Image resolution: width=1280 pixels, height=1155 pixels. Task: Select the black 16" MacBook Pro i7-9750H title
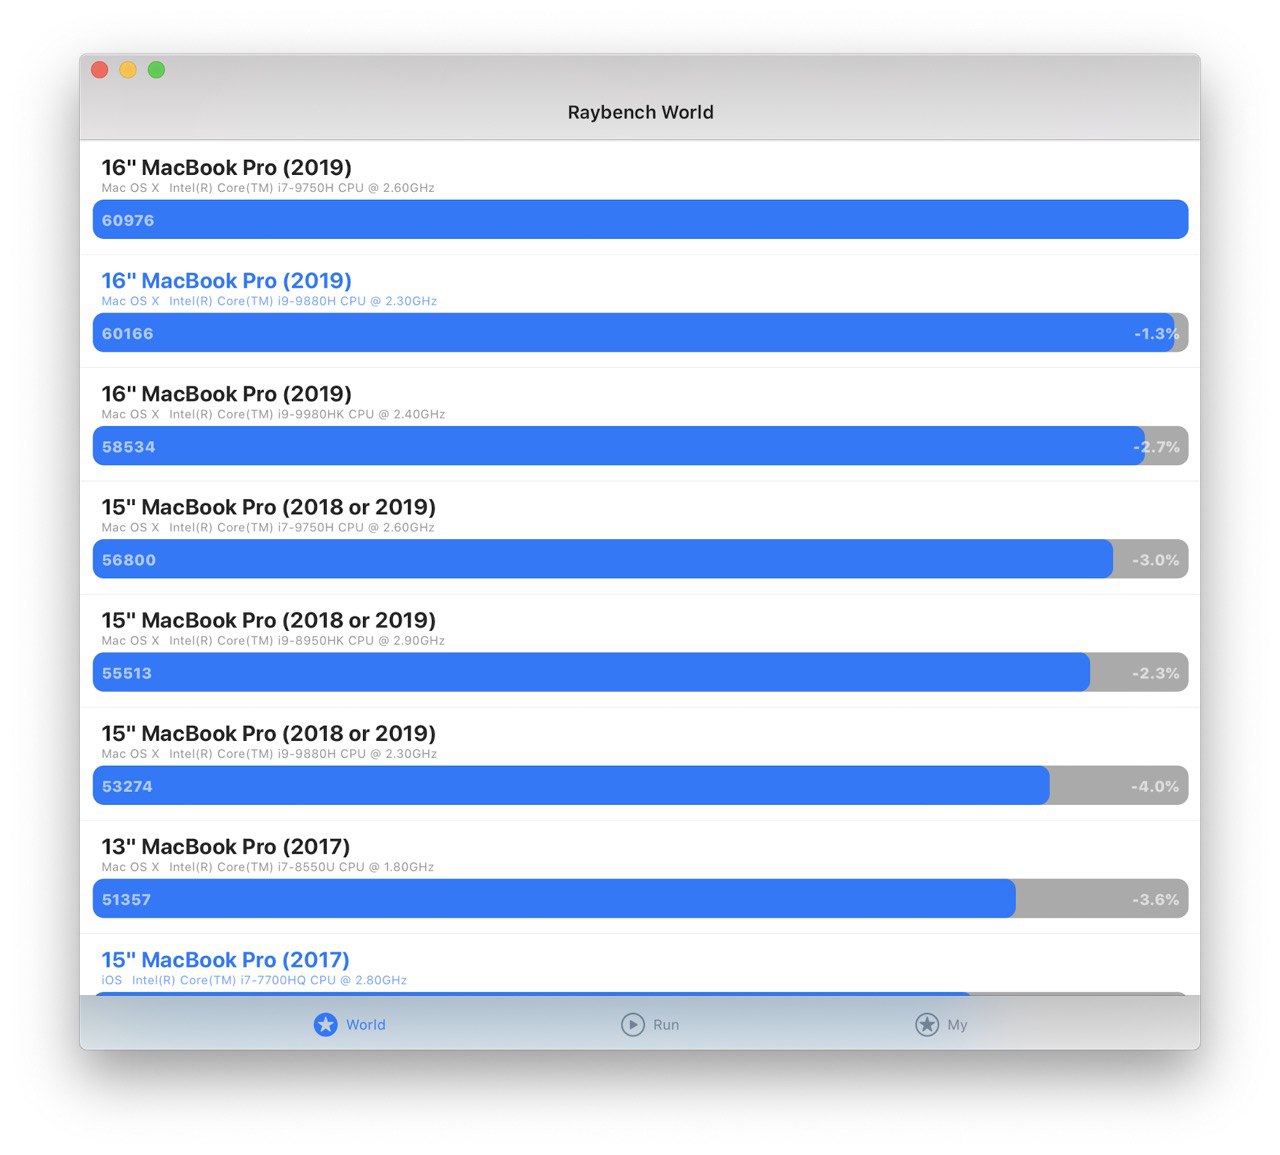tap(227, 167)
